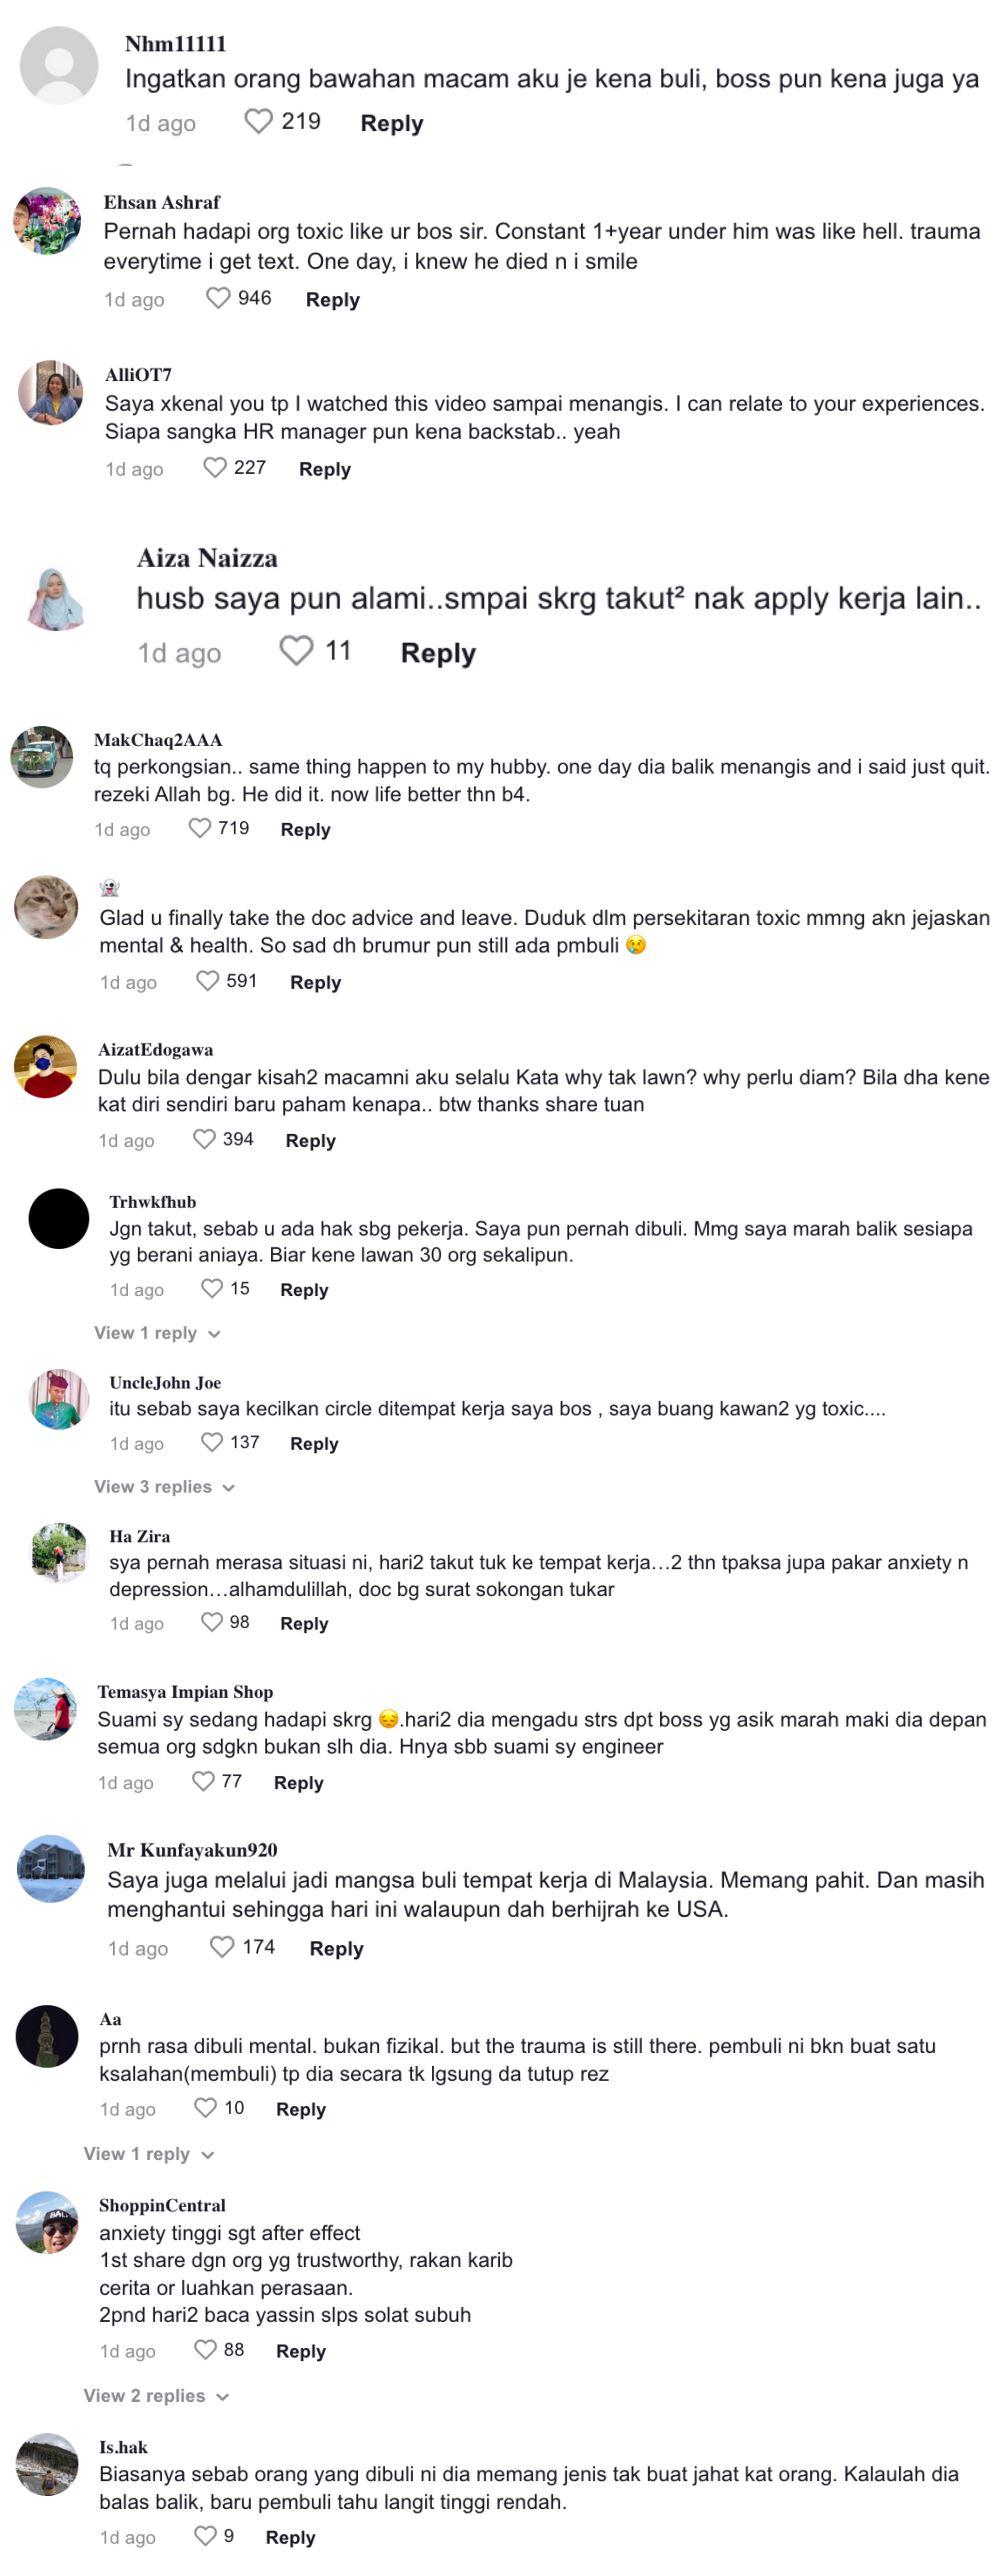
Task: Expand View 1 reply under Trhwkfhub
Action: coord(154,1333)
